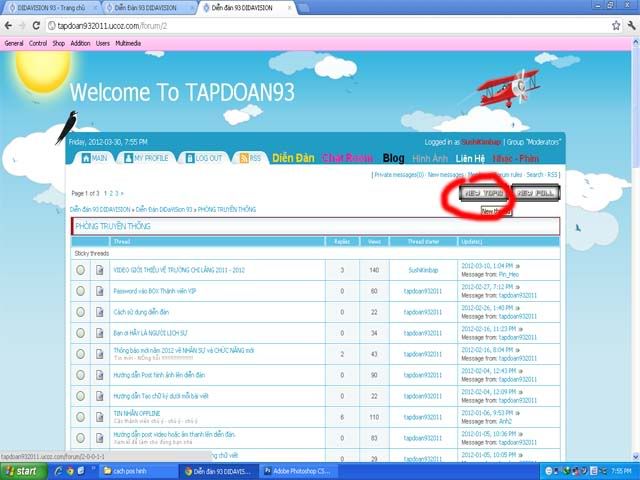
Task: Open the New messages link
Action: (446, 175)
